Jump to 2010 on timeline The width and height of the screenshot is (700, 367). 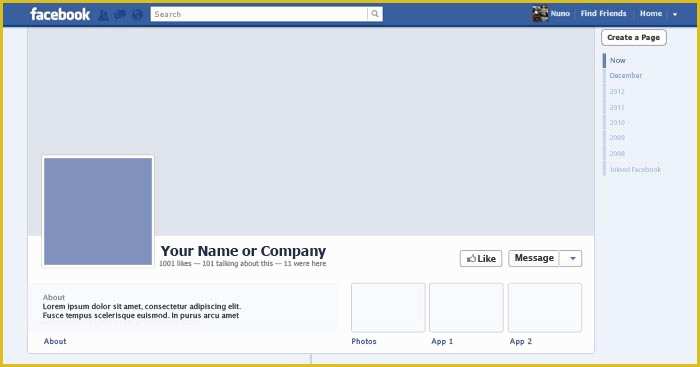coord(617,123)
